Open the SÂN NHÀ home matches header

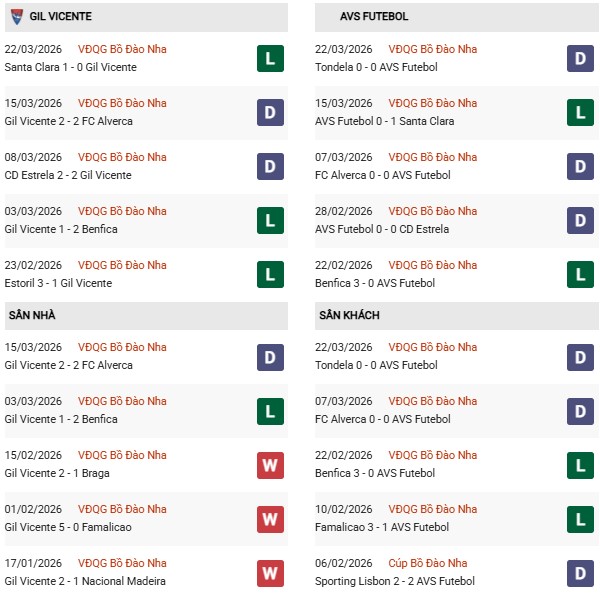pyautogui.click(x=32, y=315)
